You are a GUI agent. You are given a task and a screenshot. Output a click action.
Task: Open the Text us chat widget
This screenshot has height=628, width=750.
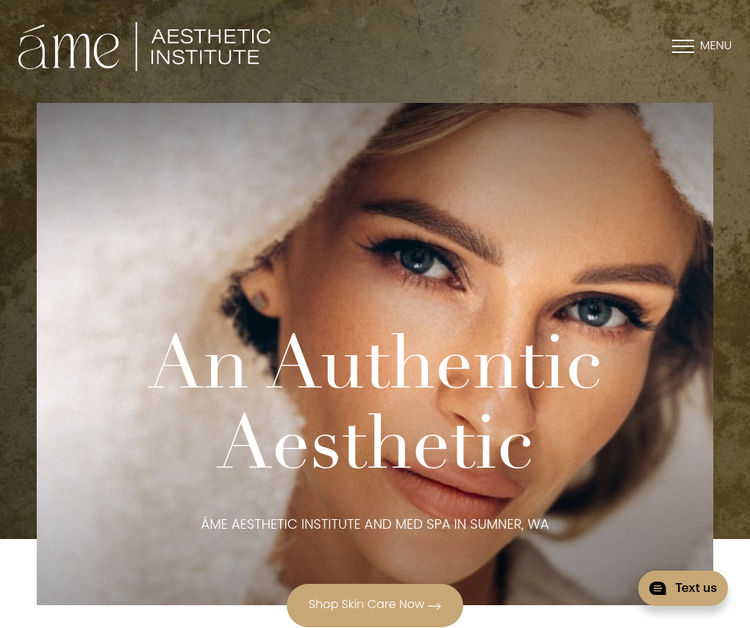(x=683, y=588)
